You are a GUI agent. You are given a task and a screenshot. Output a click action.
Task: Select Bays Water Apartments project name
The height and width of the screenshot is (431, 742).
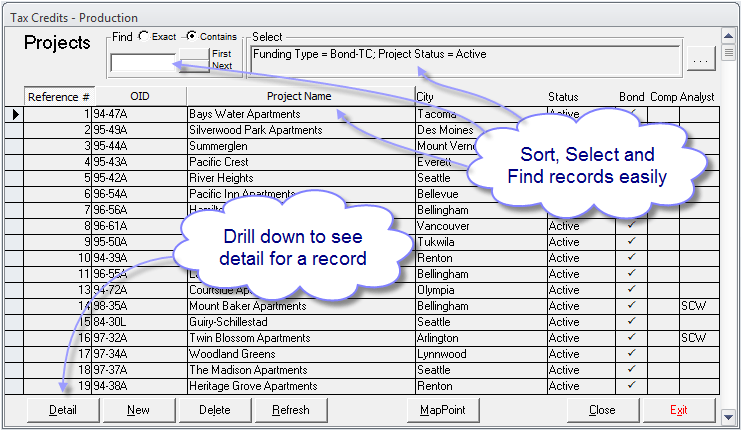(x=245, y=114)
